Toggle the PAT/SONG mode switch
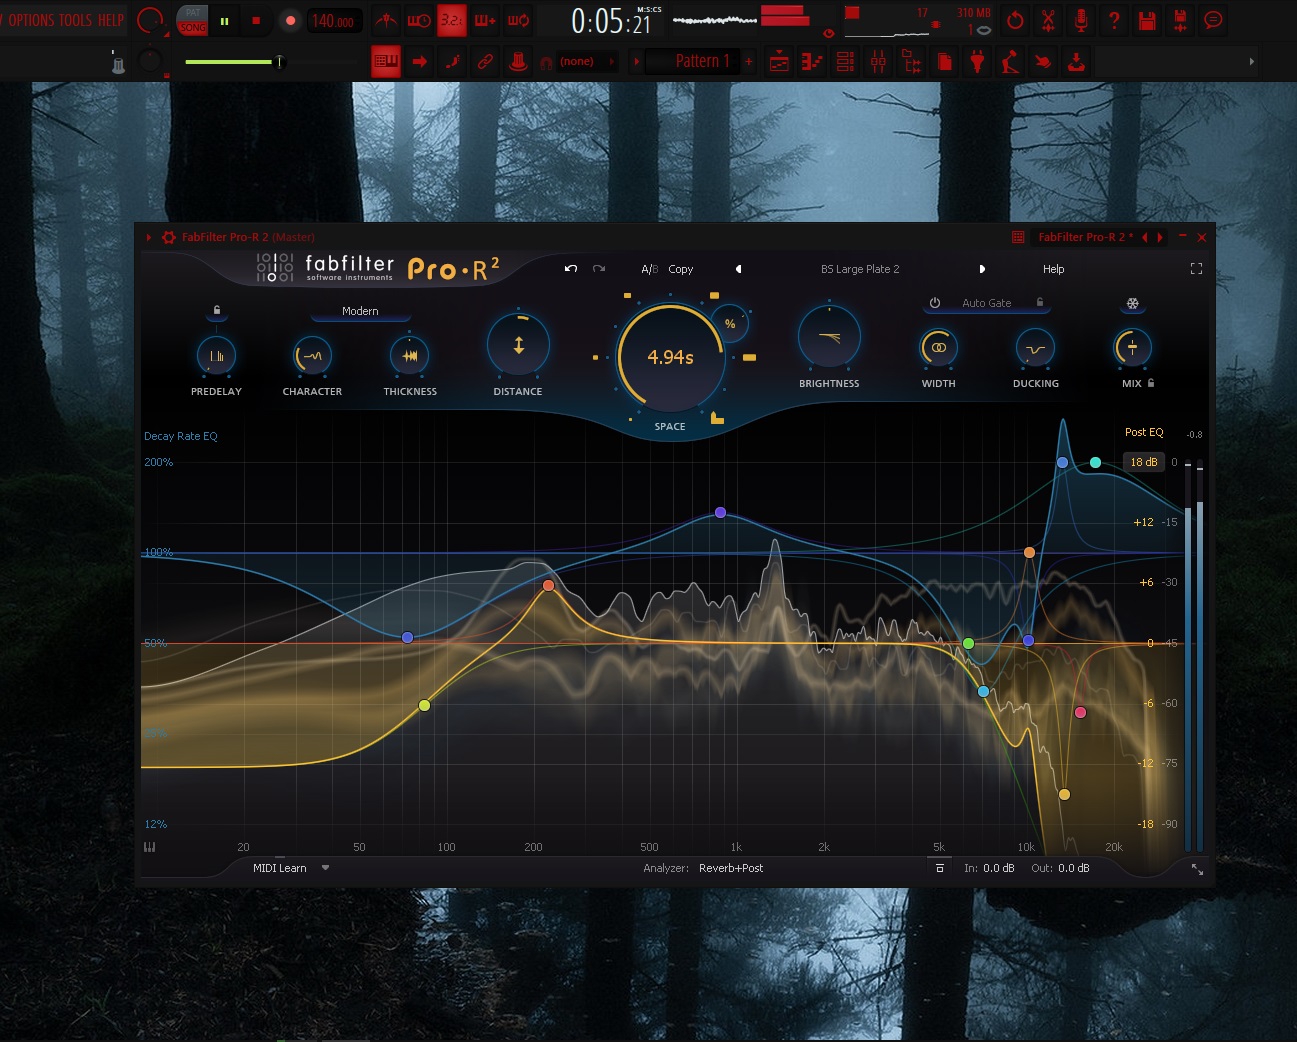Screen dimensions: 1297x1042 coord(193,20)
